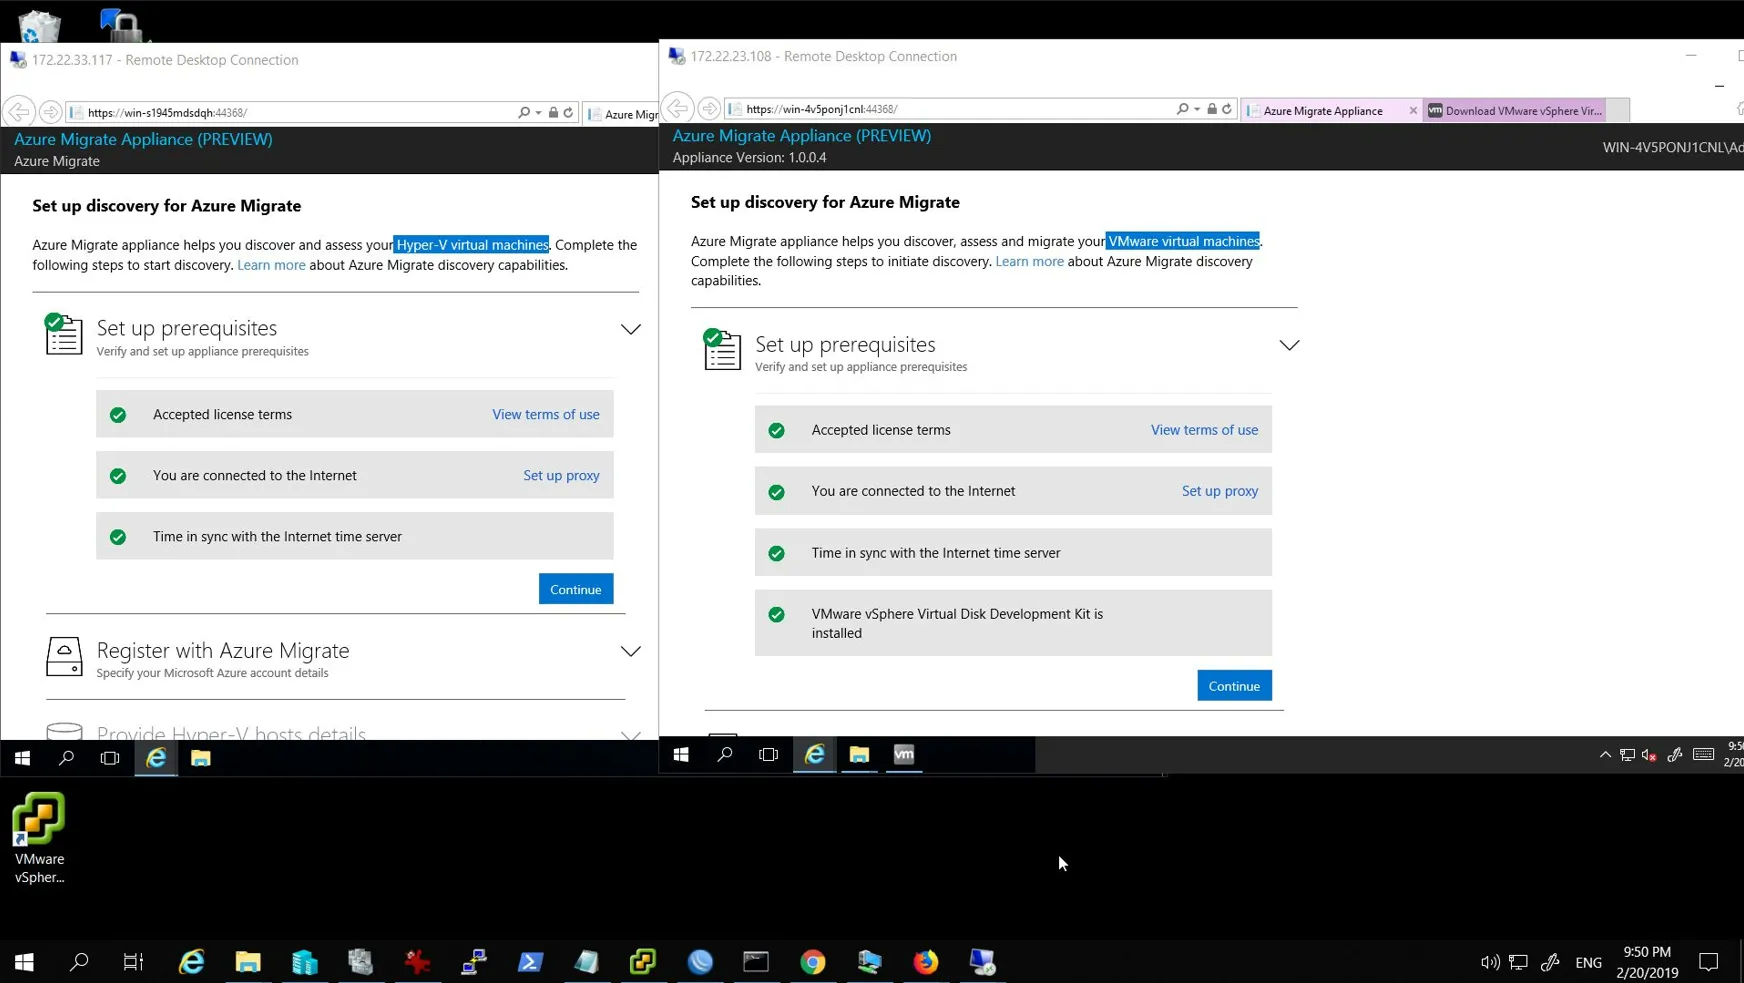Open View terms of use in Hyper-V appliance
Image resolution: width=1744 pixels, height=983 pixels.
click(546, 414)
